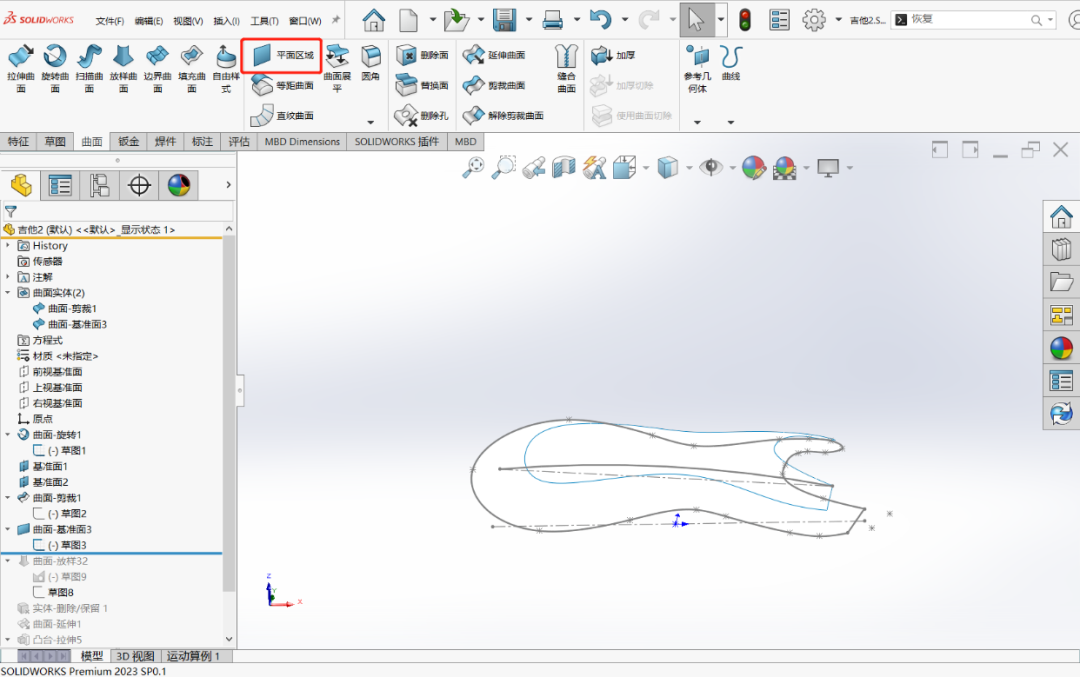The image size is (1080, 677).
Task: Open the Design Library in task pane
Action: (x=1061, y=249)
